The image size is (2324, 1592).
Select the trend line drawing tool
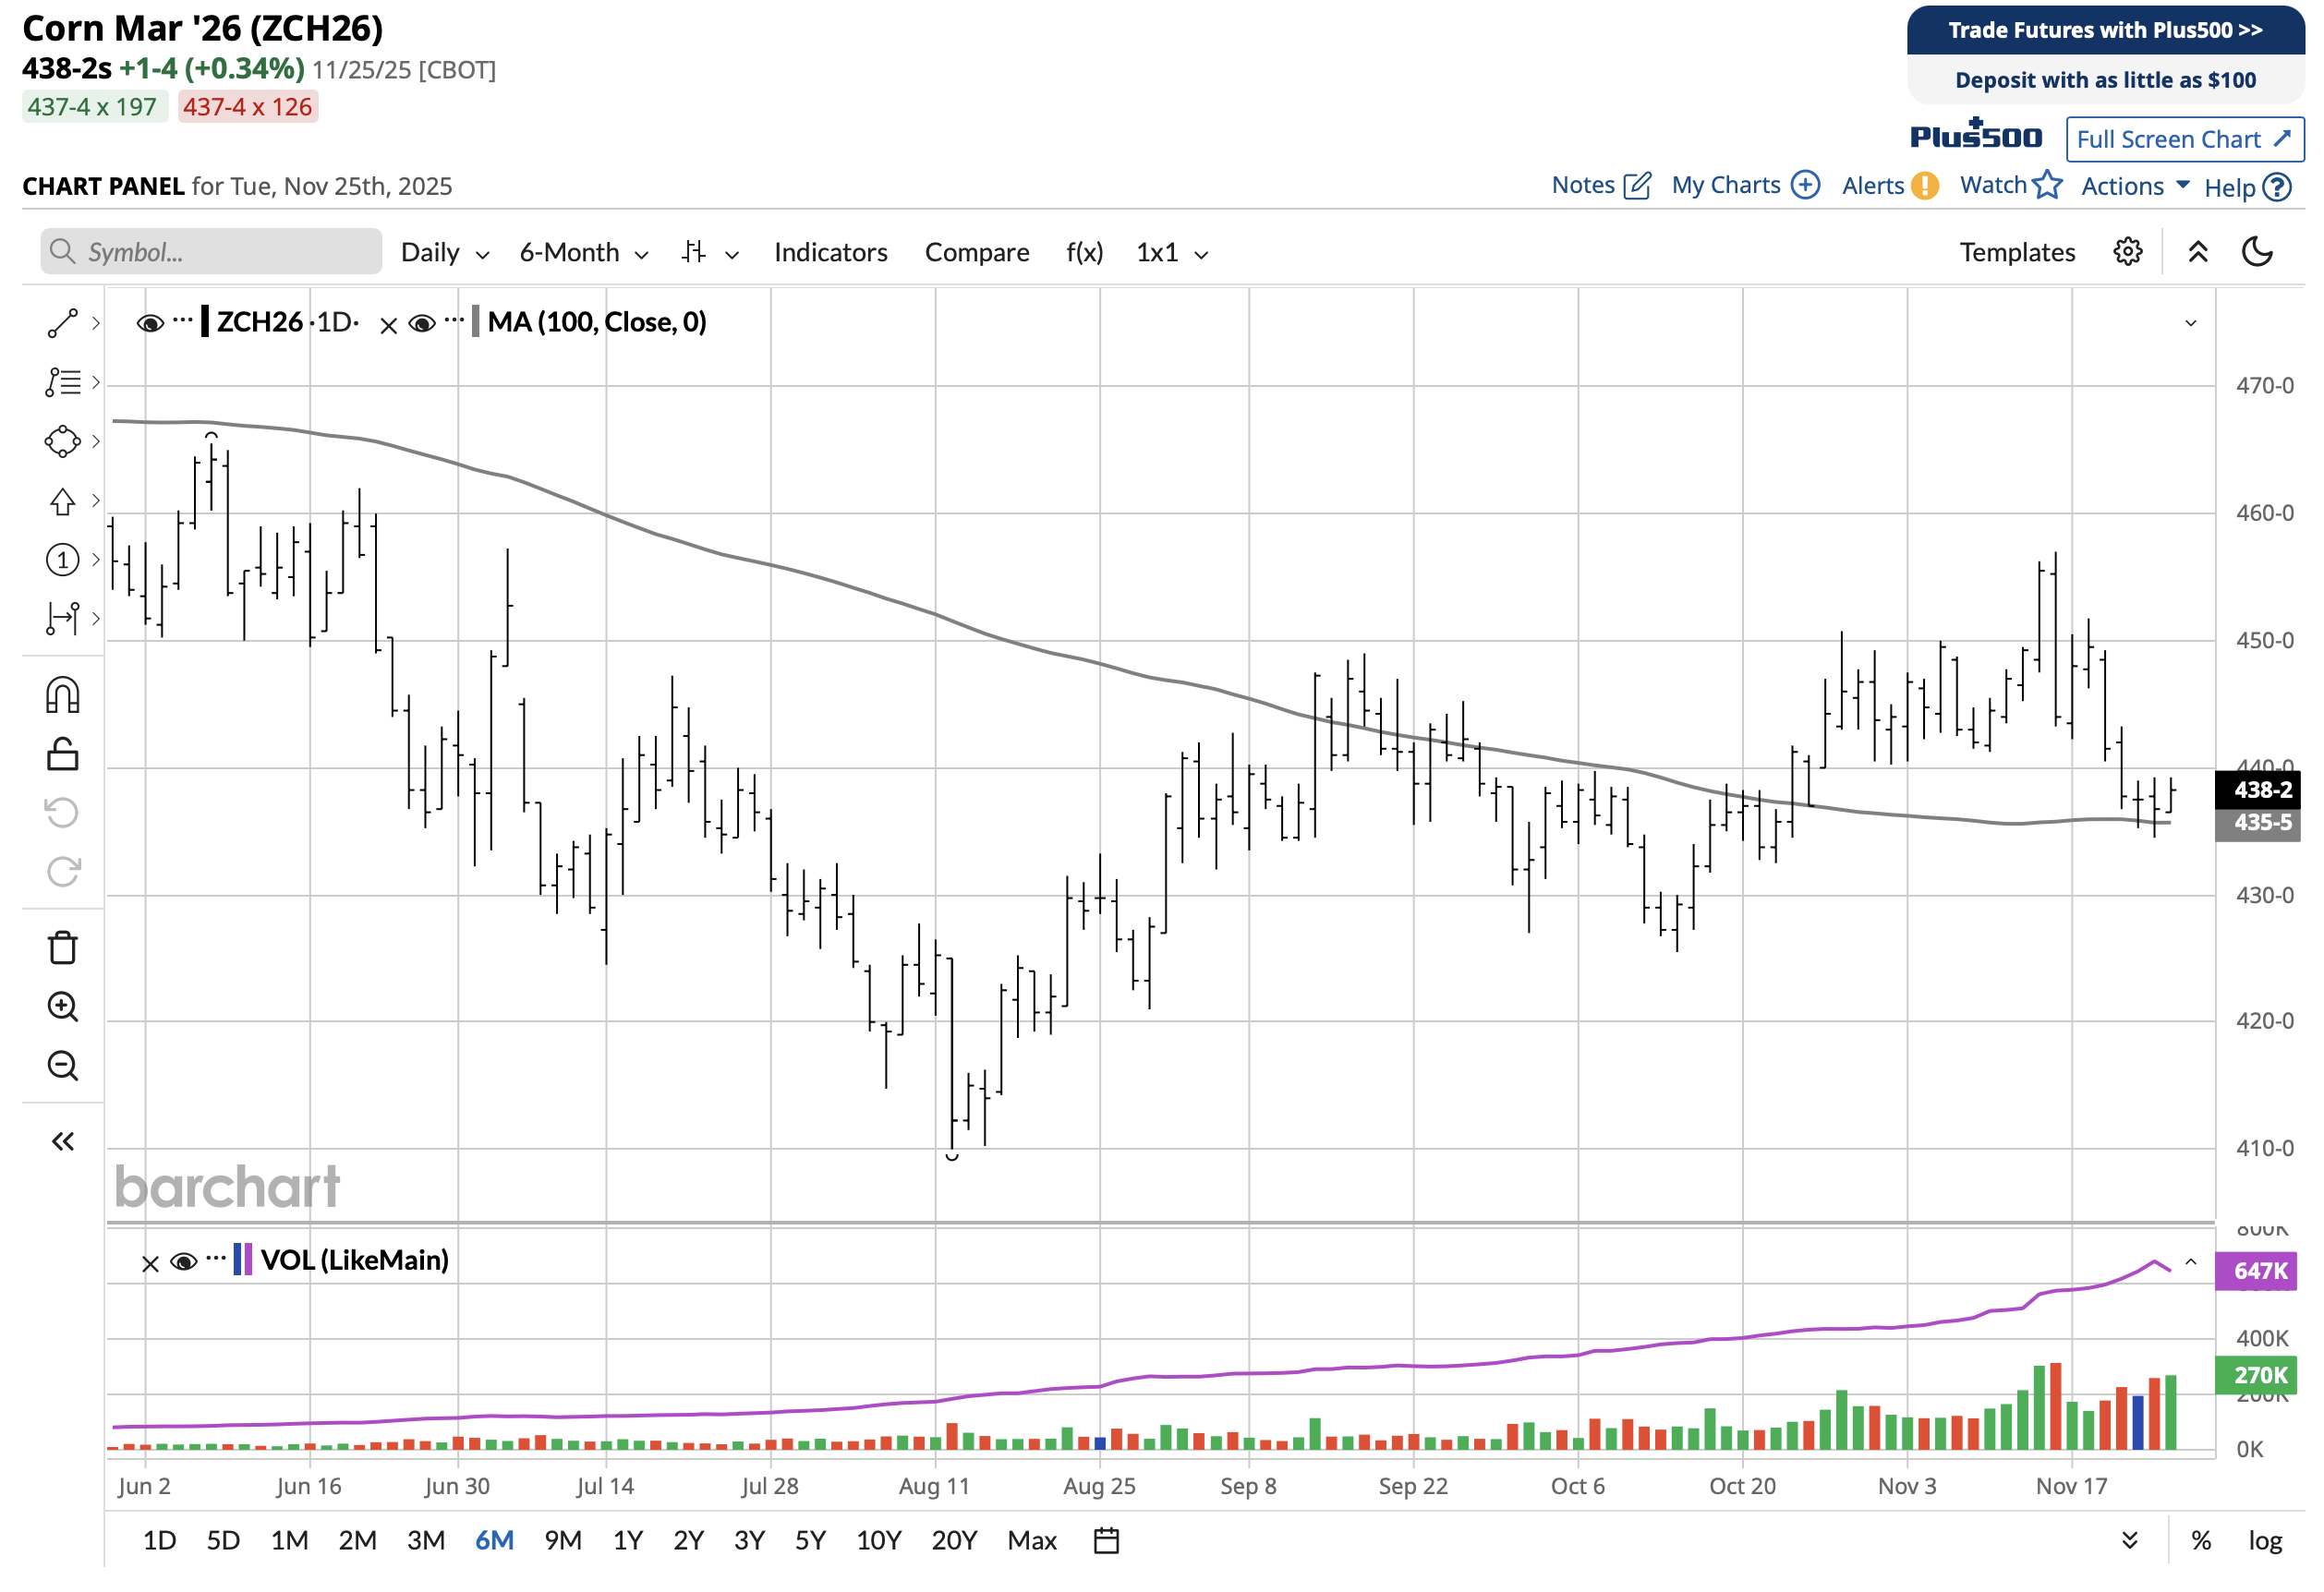click(x=62, y=323)
